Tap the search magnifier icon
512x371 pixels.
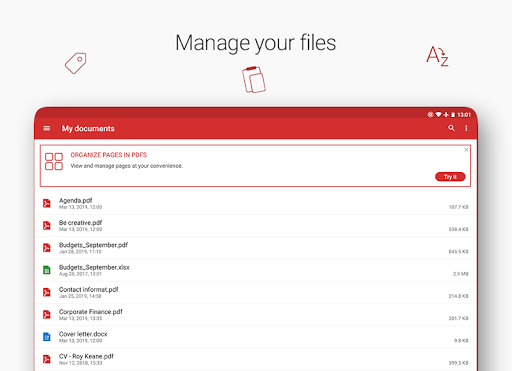point(451,128)
